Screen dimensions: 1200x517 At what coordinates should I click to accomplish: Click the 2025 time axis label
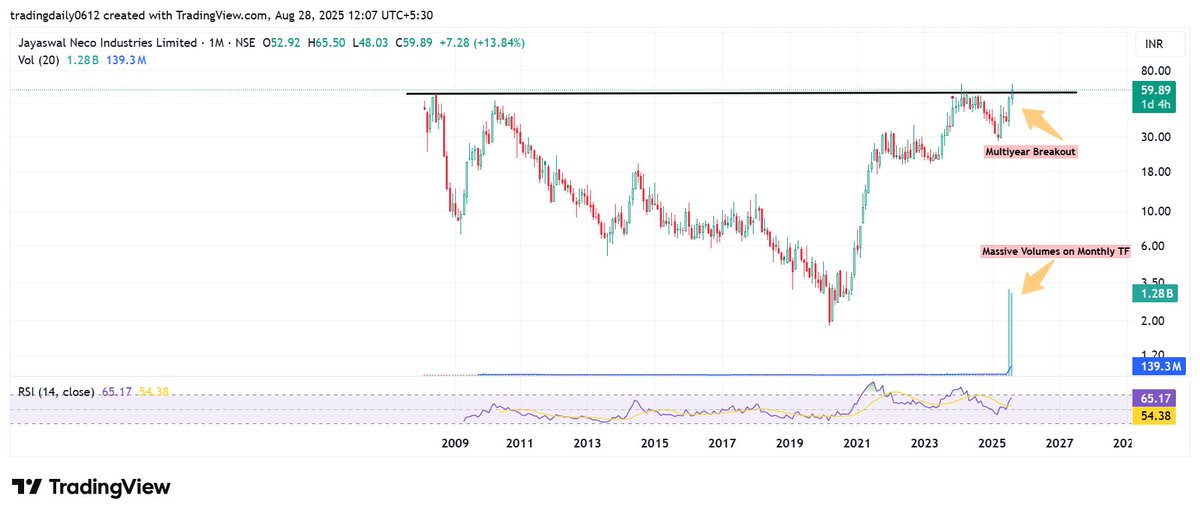pos(992,443)
